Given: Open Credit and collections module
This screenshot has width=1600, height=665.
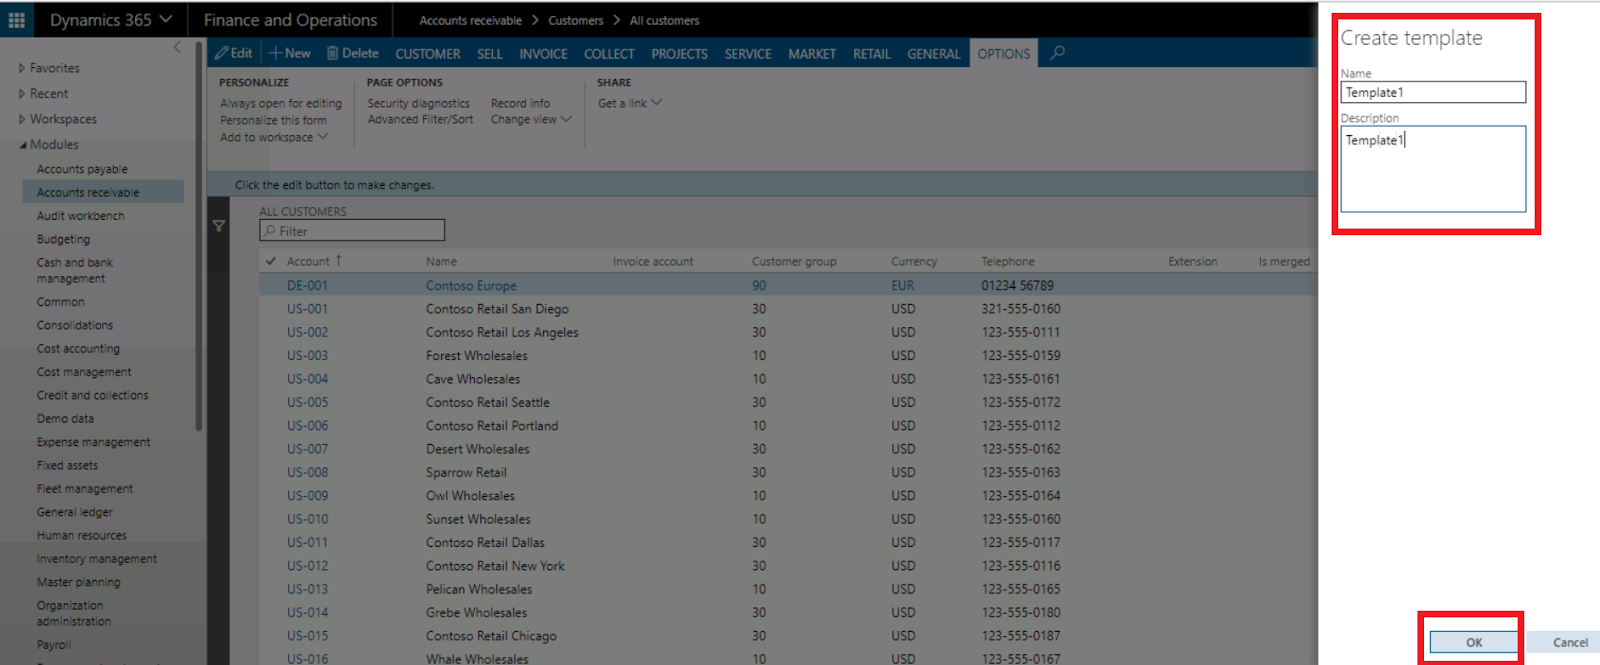Looking at the screenshot, I should pos(92,395).
